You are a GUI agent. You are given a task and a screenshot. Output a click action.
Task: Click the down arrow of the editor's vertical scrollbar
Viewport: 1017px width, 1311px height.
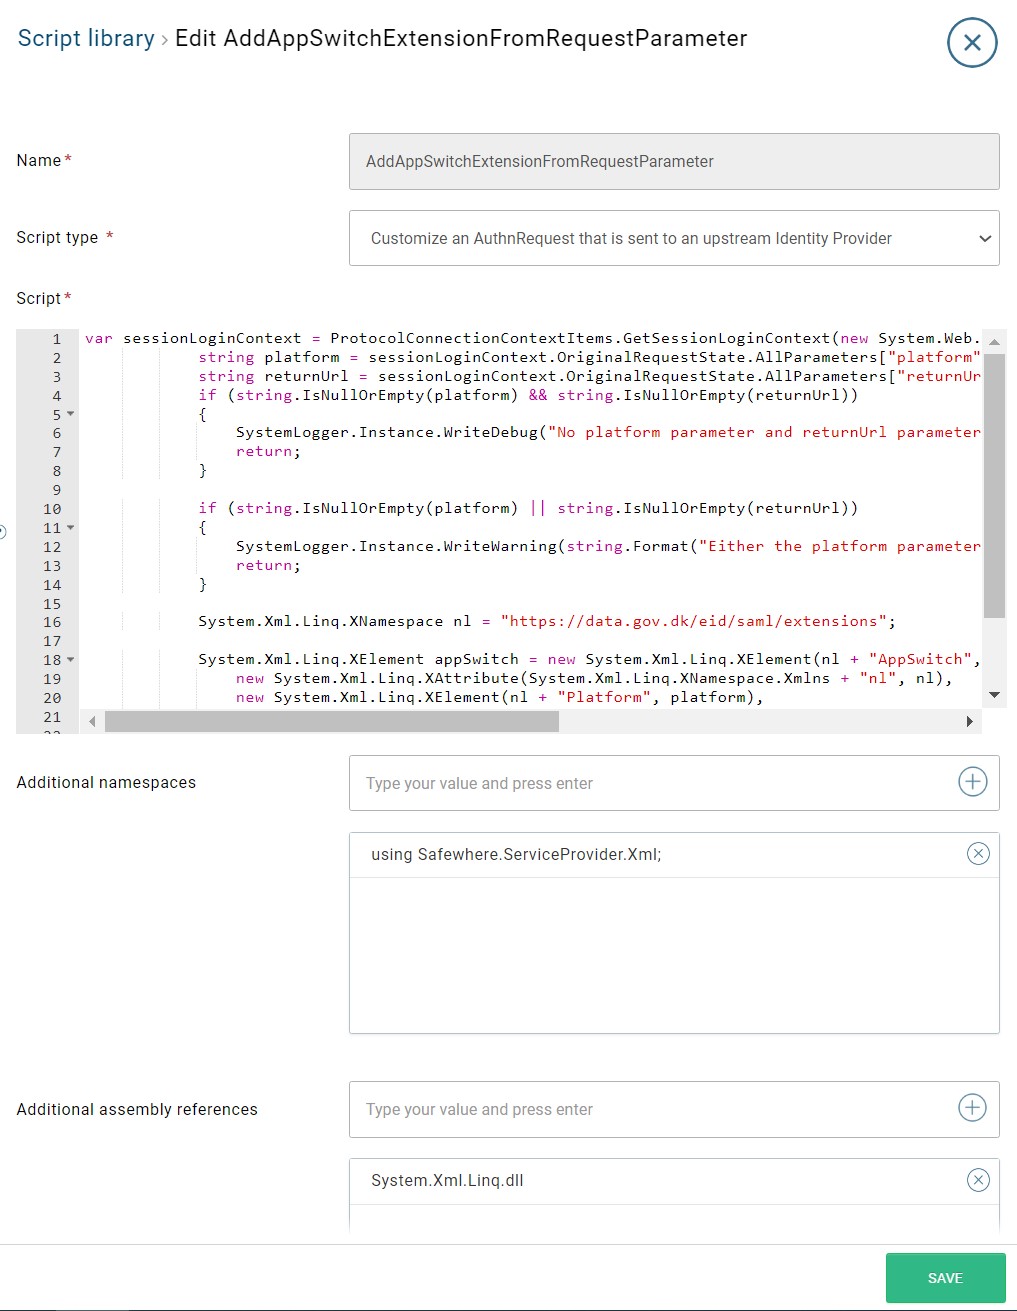(994, 693)
